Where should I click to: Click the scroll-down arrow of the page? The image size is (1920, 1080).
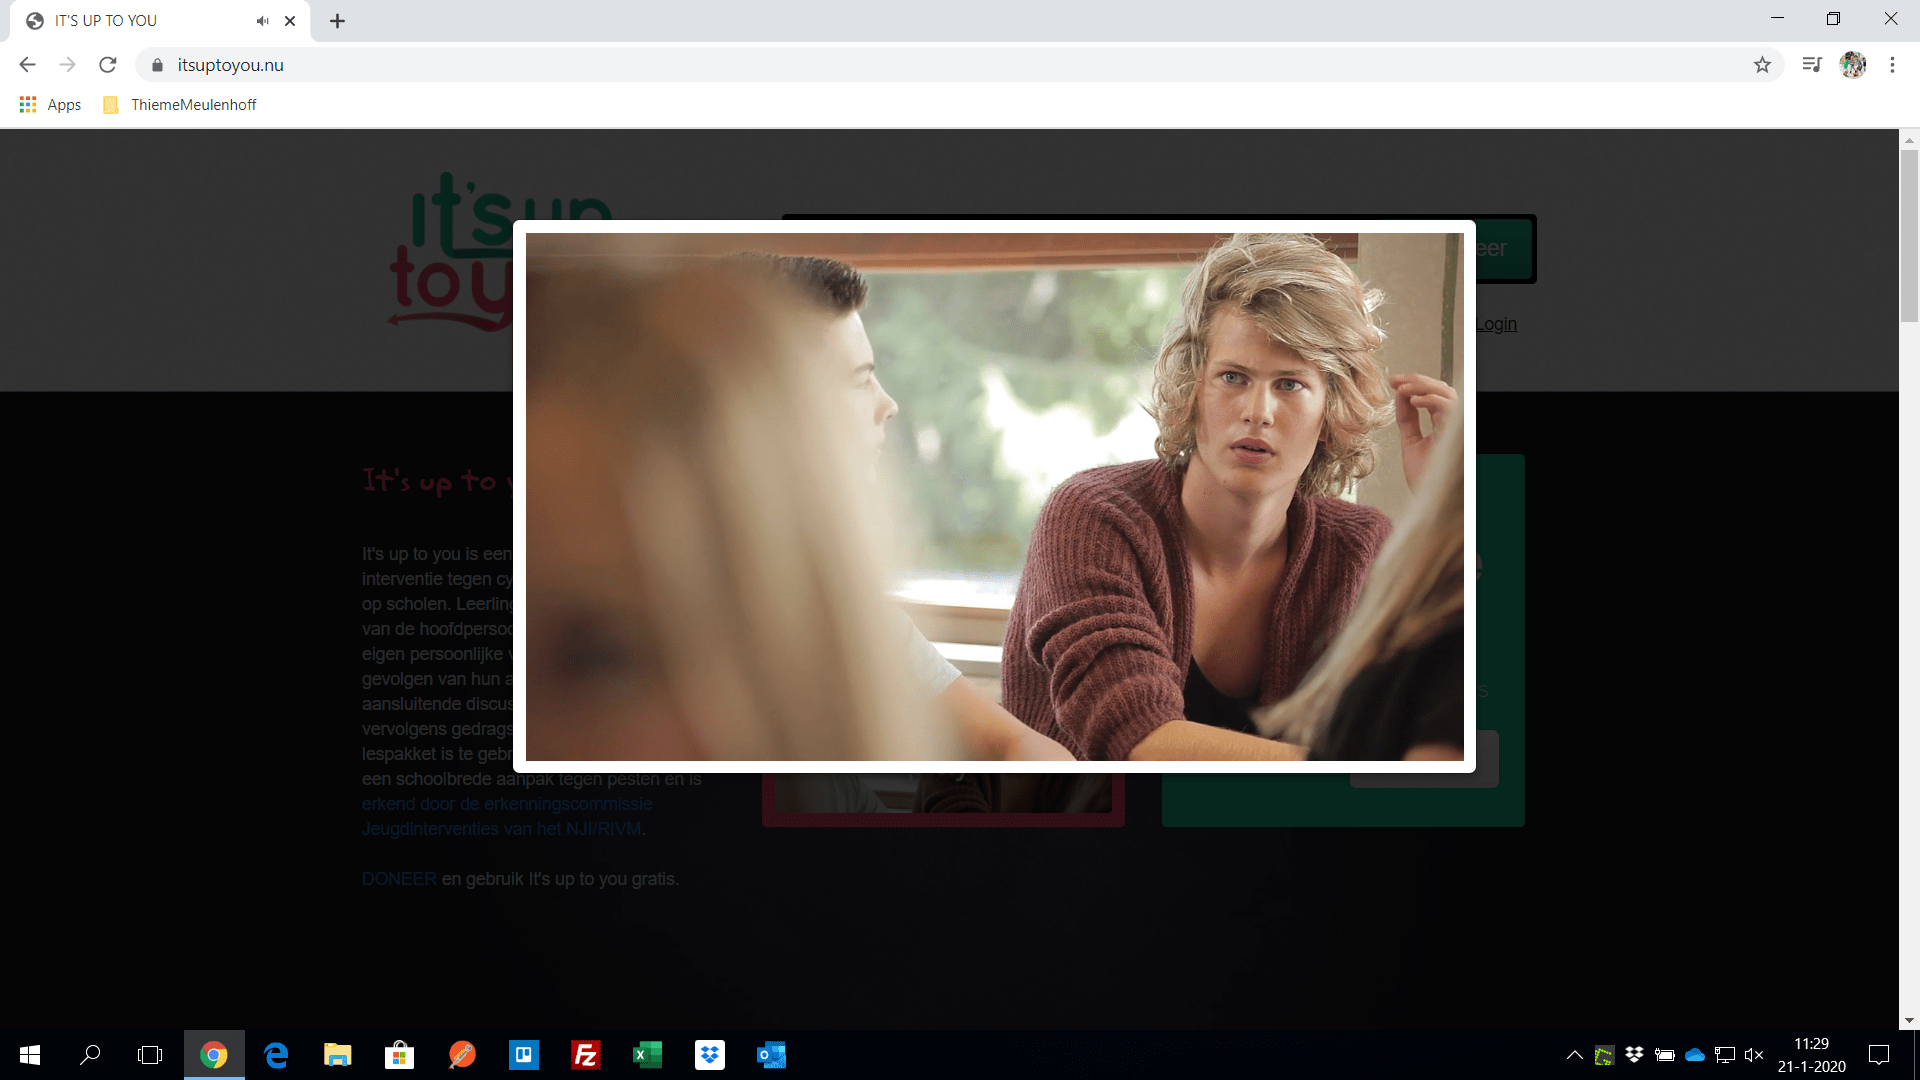[1909, 1021]
